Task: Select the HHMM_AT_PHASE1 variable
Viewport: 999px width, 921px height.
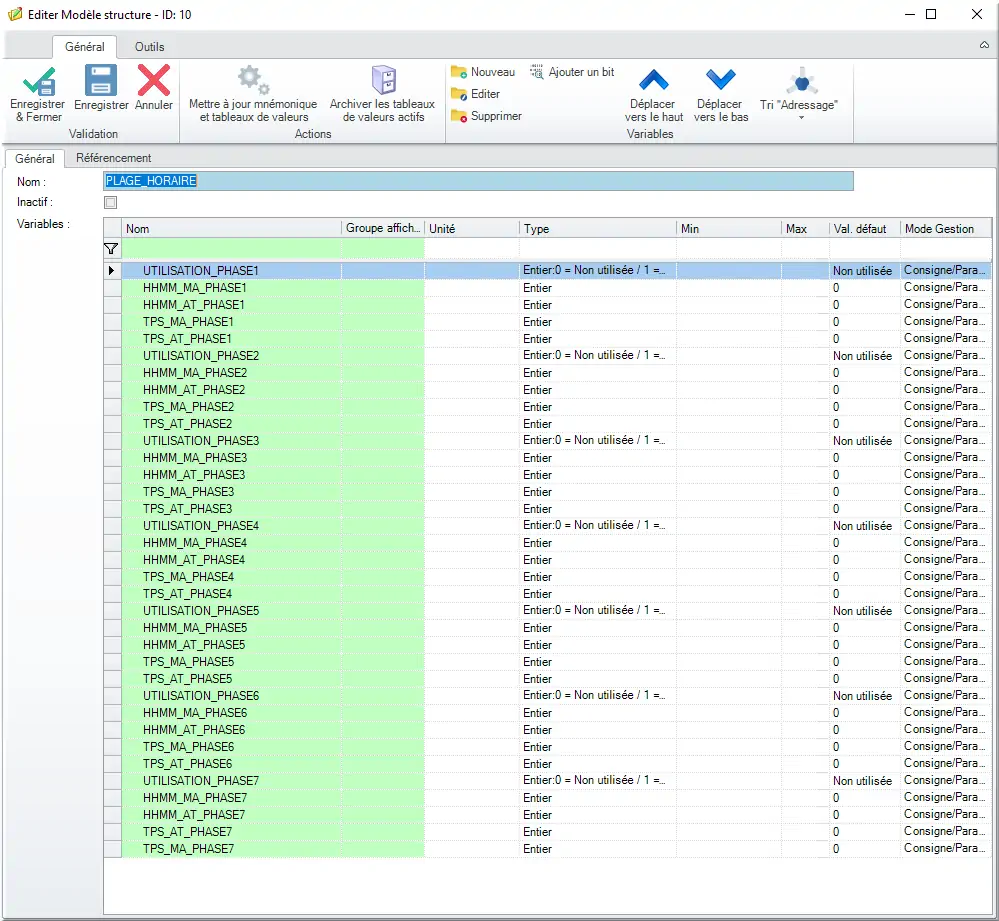Action: (x=194, y=305)
